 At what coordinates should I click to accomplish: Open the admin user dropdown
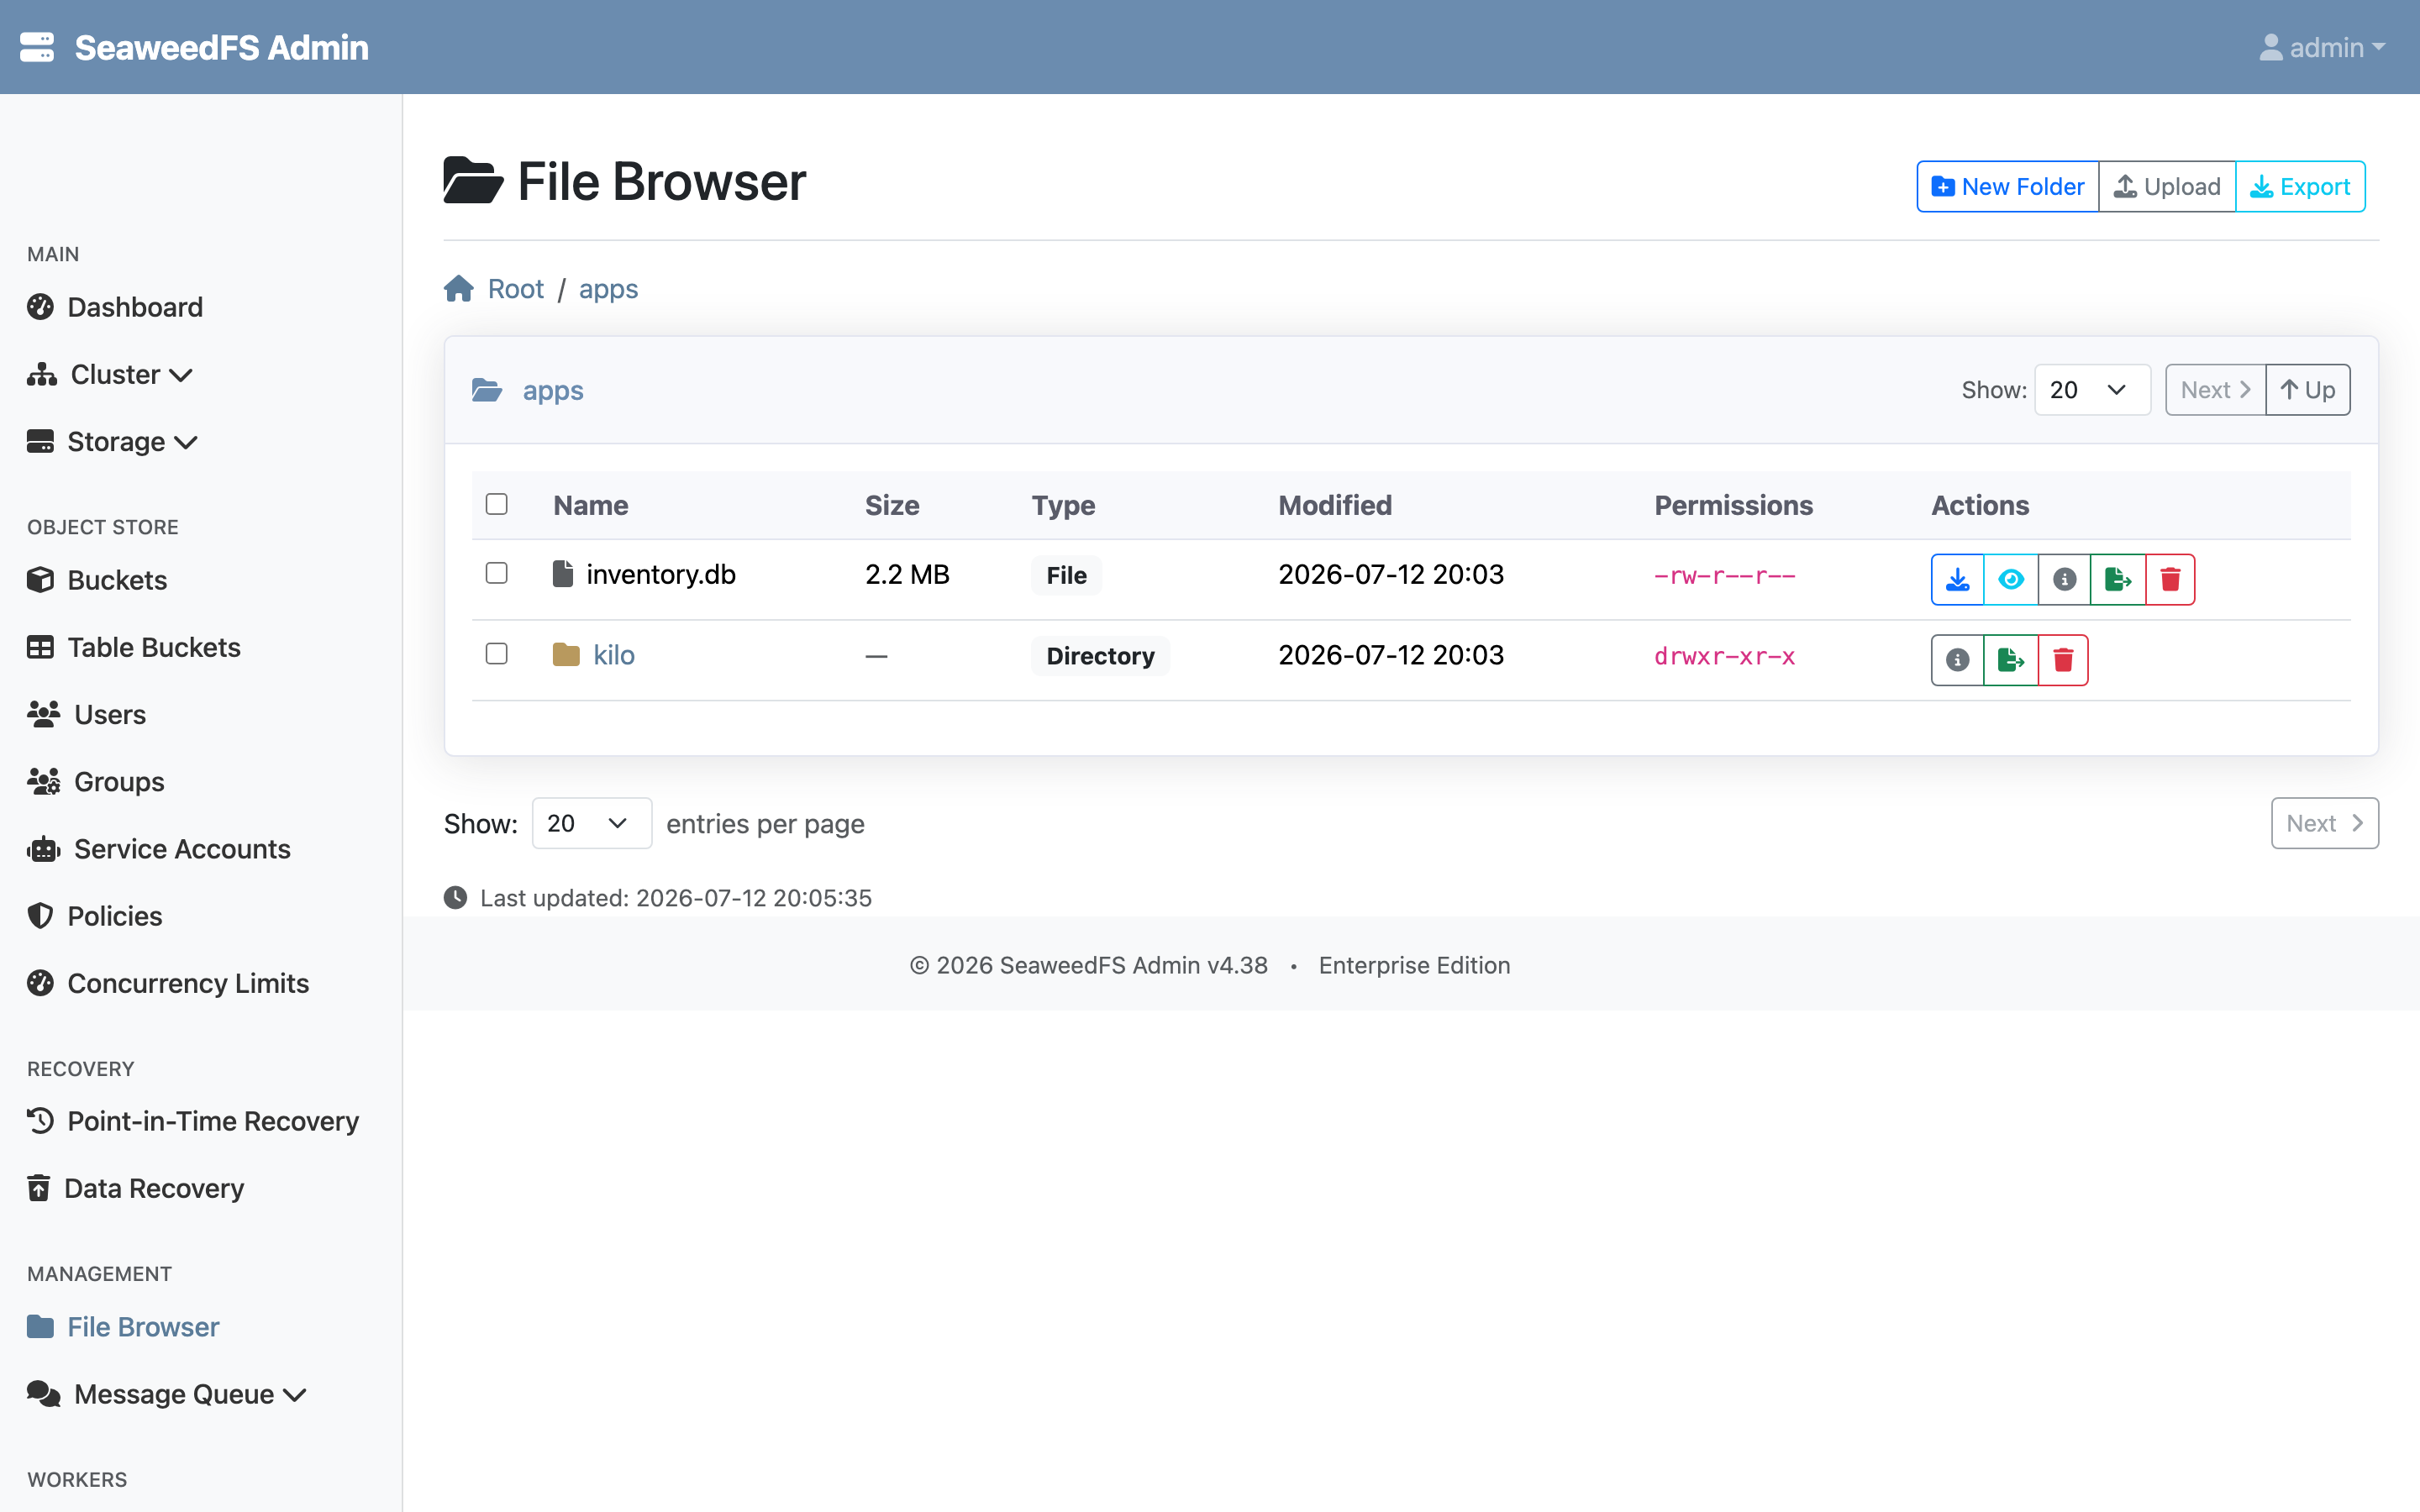point(2322,47)
